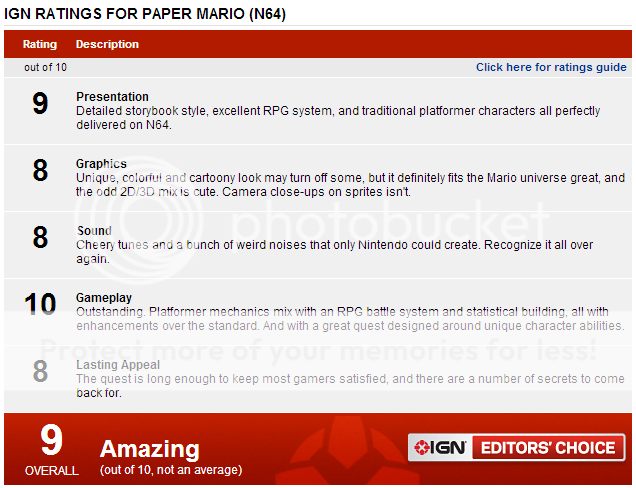Viewport: 636px width, 488px height.
Task: Click the 'IGN Ratings for Paper Mario (N64)' heading
Action: [x=145, y=14]
